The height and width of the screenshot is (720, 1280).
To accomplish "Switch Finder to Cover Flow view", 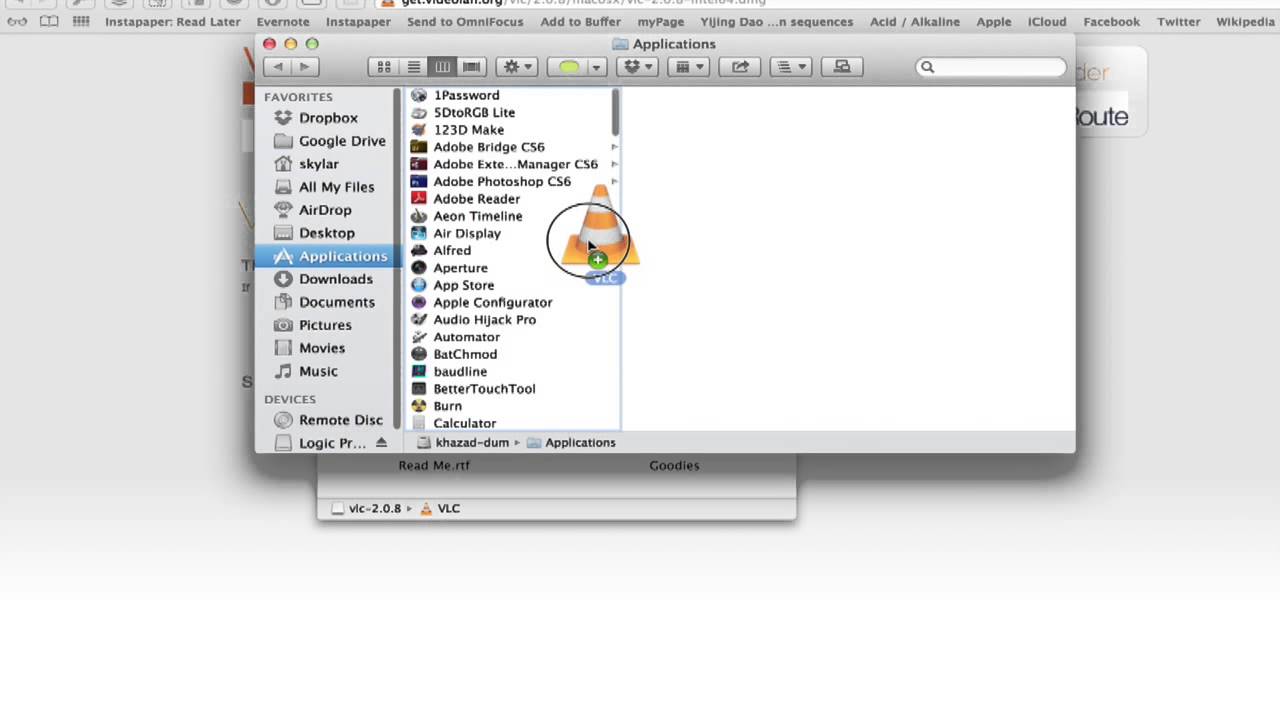I will 471,67.
